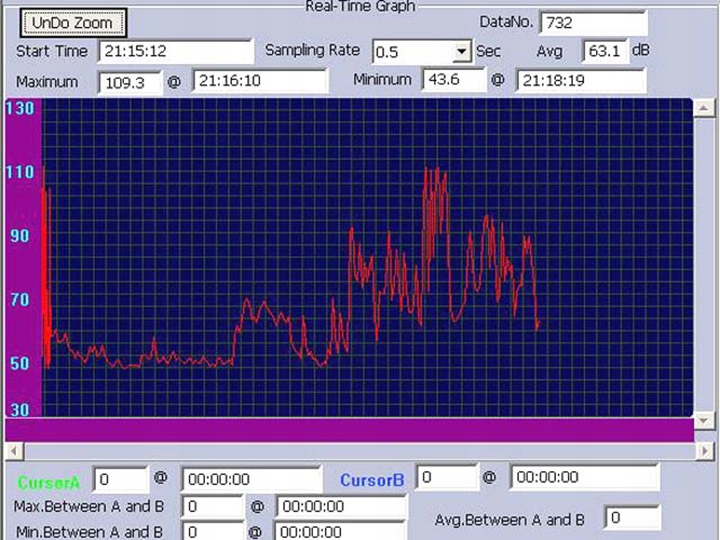Open the Sampling Rate dropdown arrow

(x=461, y=51)
